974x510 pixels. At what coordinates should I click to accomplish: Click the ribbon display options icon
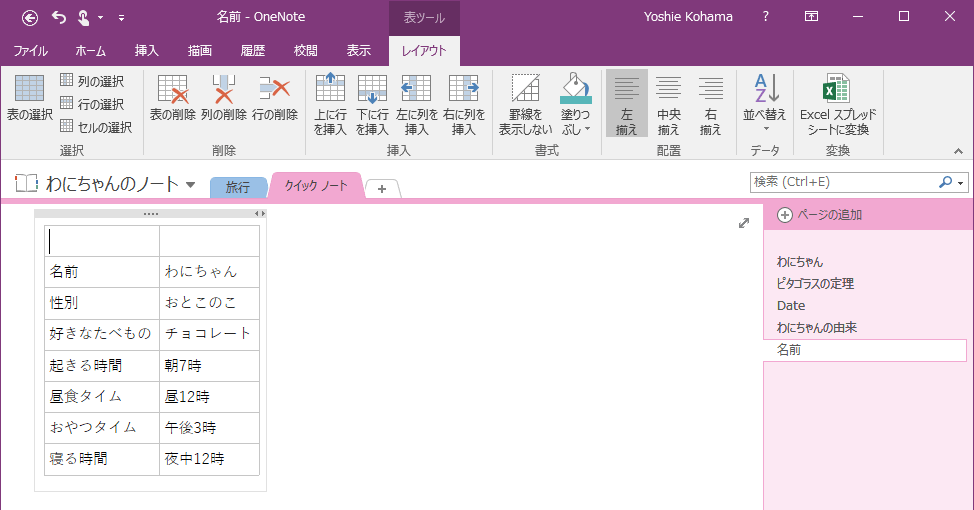tap(811, 17)
